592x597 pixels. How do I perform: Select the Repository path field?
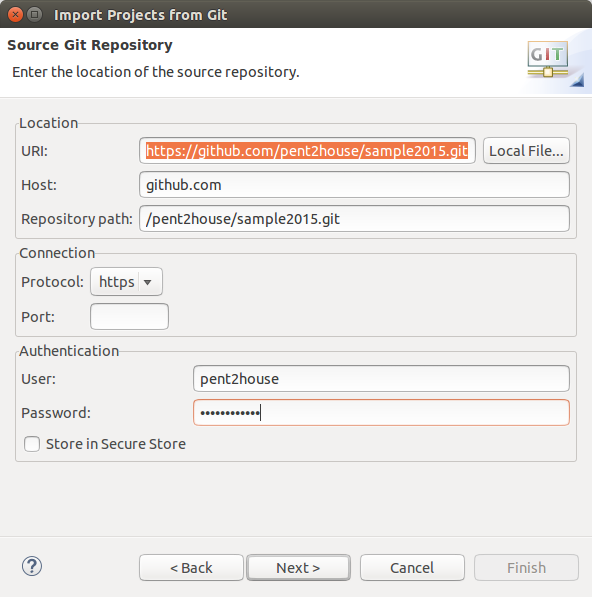pos(354,219)
